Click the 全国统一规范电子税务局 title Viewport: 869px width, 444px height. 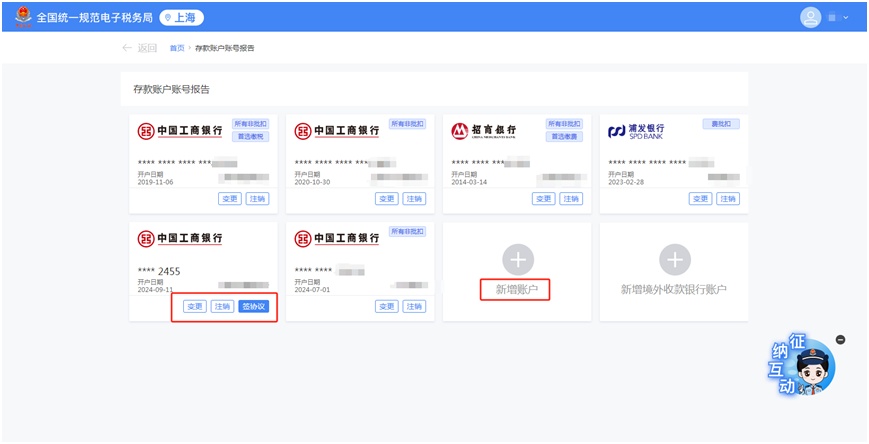click(x=94, y=18)
